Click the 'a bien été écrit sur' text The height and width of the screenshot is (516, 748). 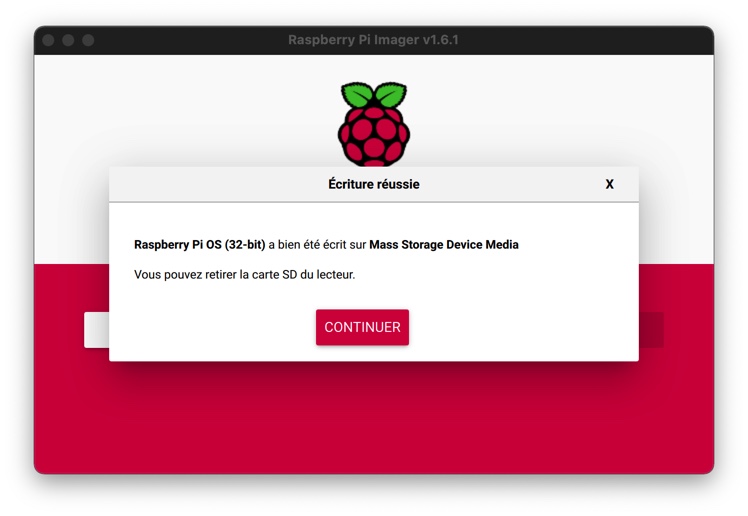pyautogui.click(x=317, y=244)
